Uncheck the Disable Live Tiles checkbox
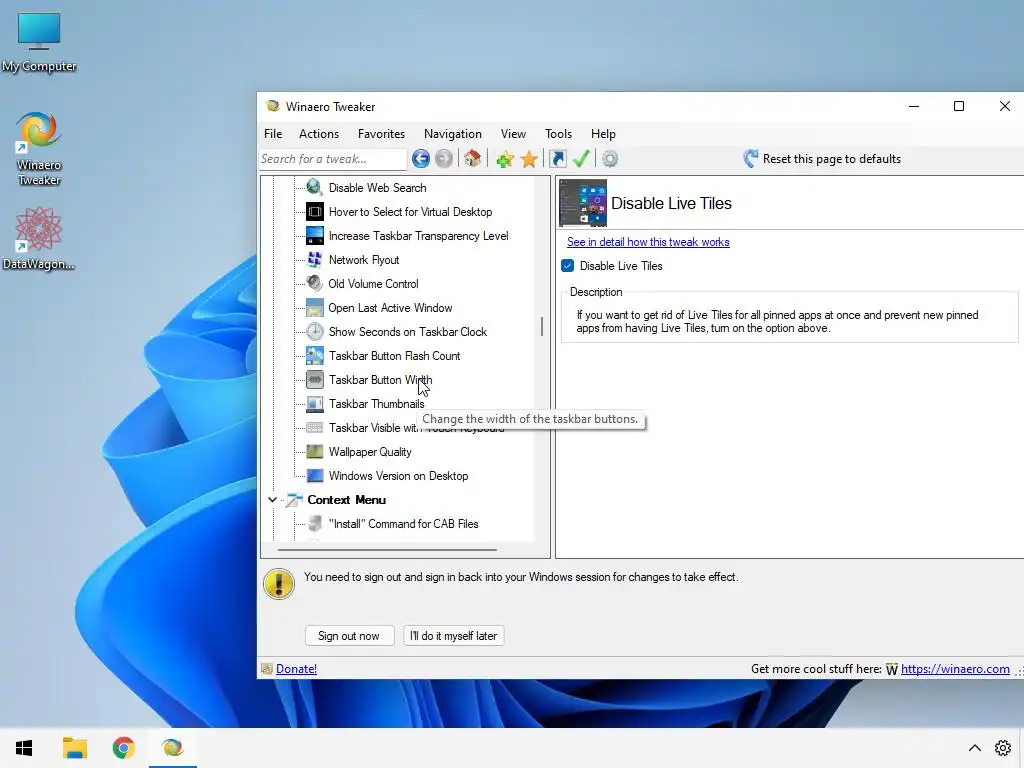The width and height of the screenshot is (1024, 768). [x=568, y=266]
